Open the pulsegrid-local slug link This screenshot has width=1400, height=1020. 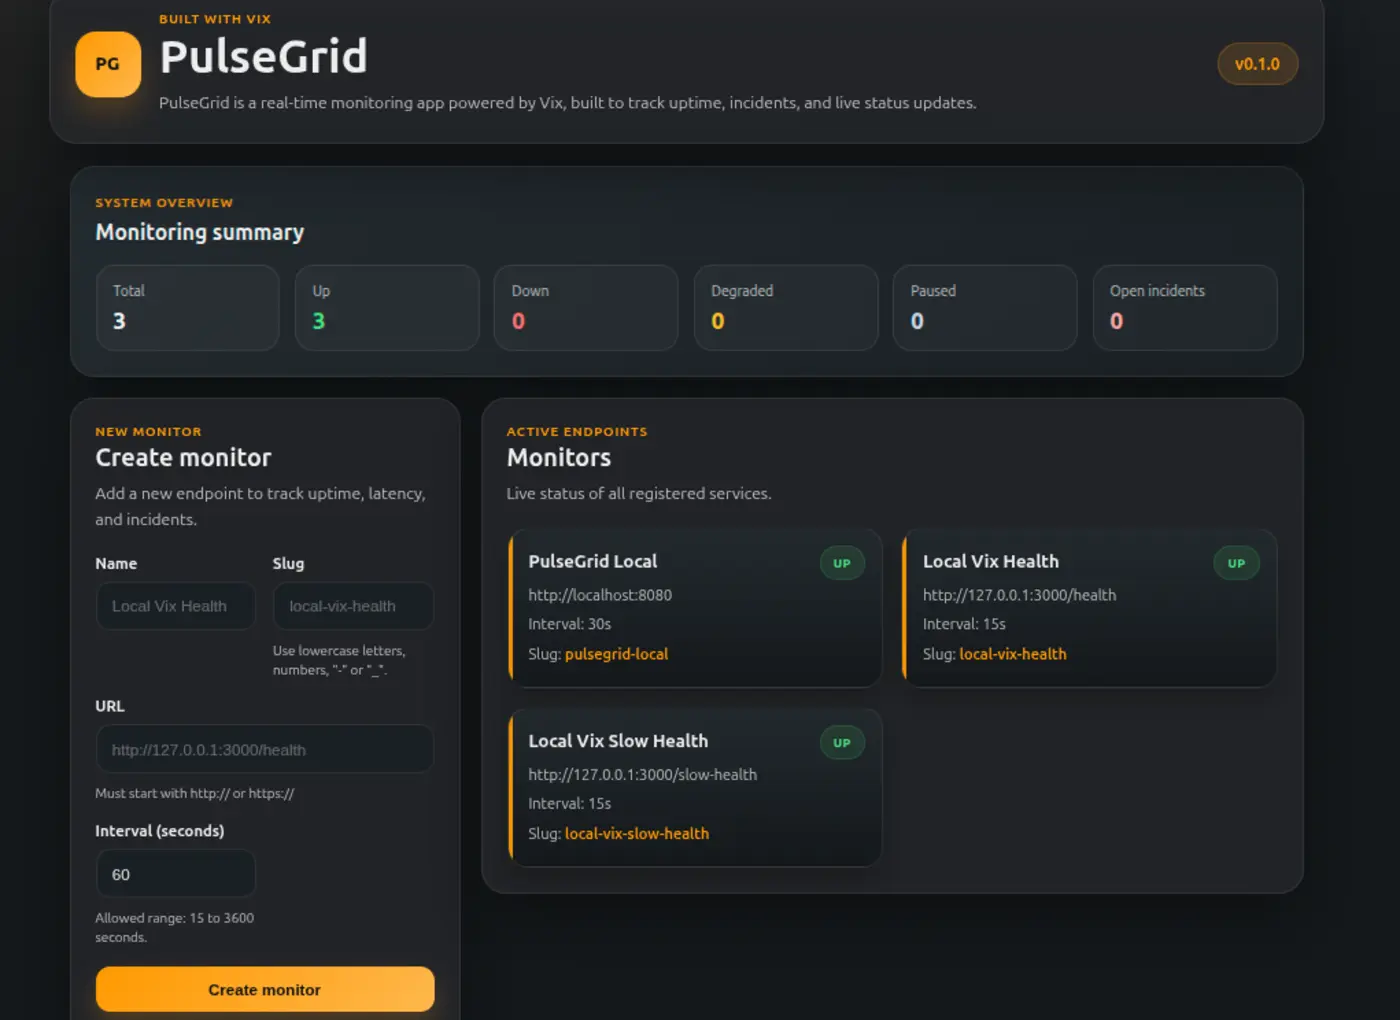[x=617, y=654]
